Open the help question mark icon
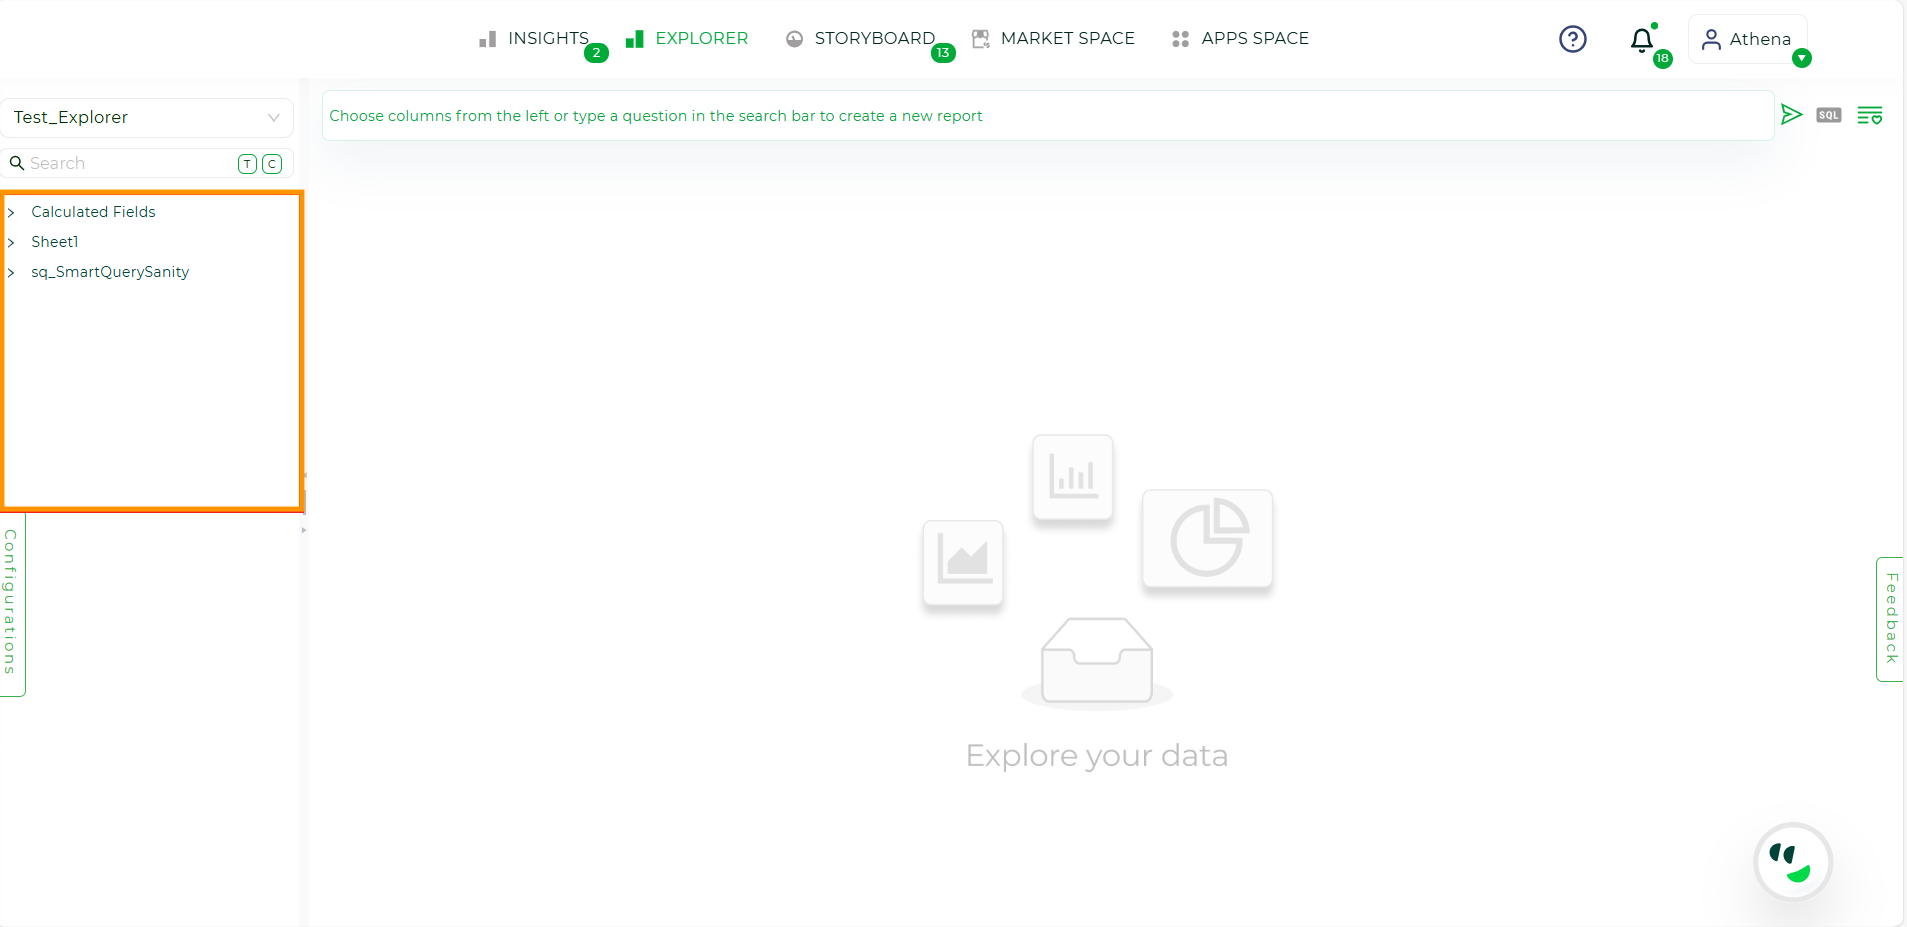The image size is (1907, 927). click(1572, 39)
